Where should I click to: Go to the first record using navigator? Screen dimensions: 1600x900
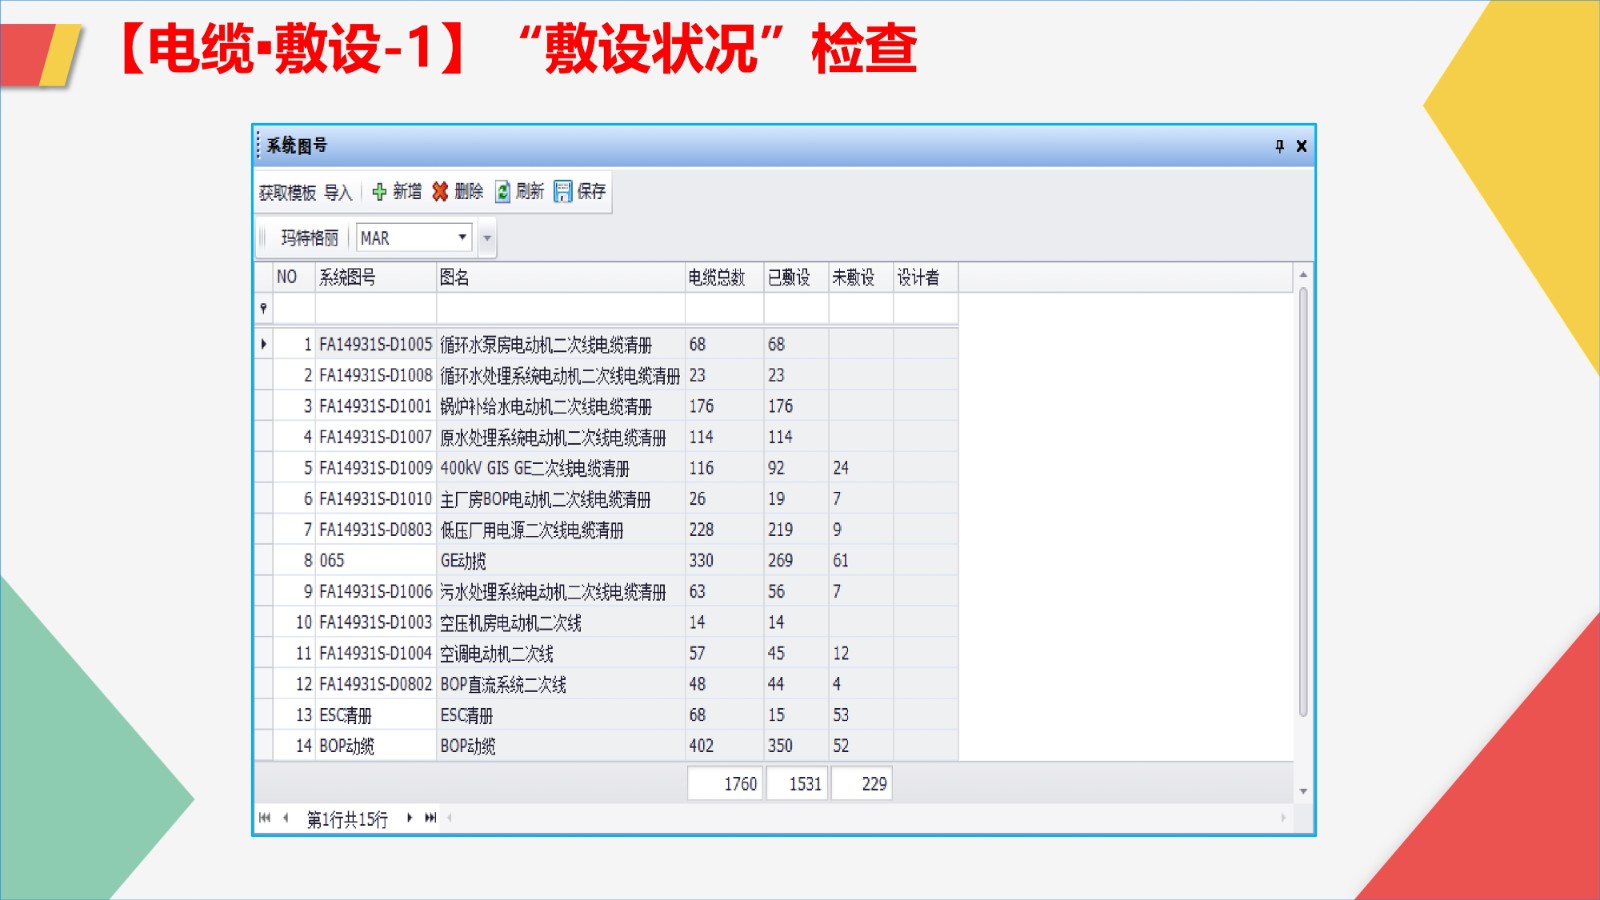(264, 818)
